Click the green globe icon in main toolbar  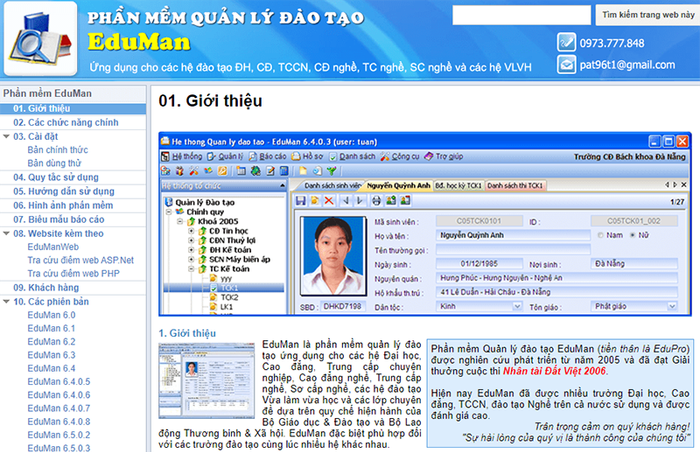pyautogui.click(x=256, y=171)
